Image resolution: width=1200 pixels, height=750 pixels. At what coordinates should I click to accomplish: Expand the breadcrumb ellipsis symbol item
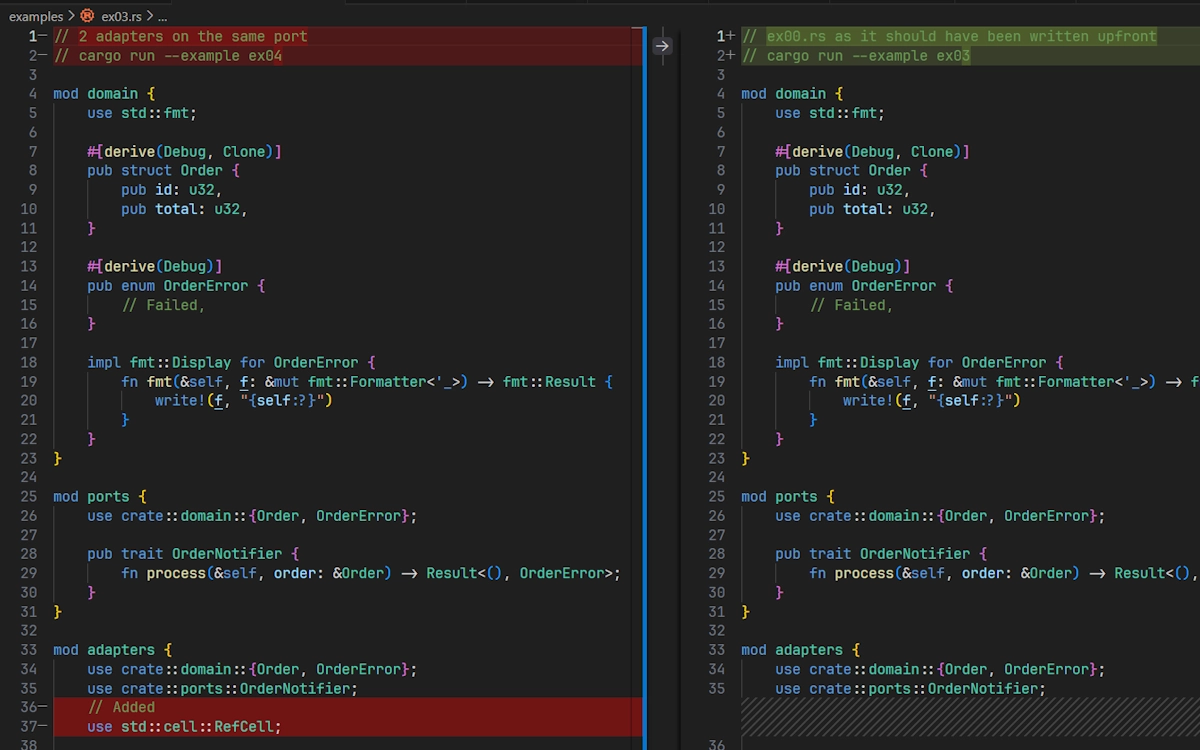pos(162,16)
